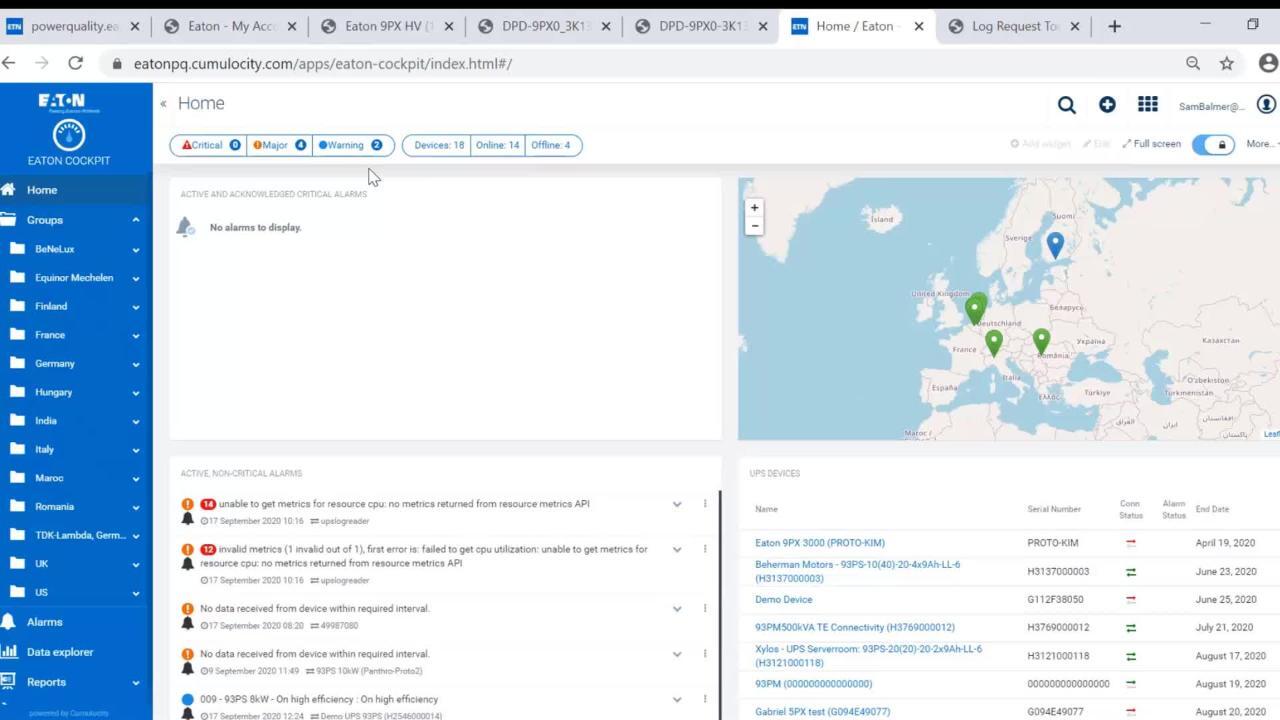Click the orange severity icon of the '12 invalid metrics' alarm
This screenshot has width=1280, height=720.
coord(187,549)
